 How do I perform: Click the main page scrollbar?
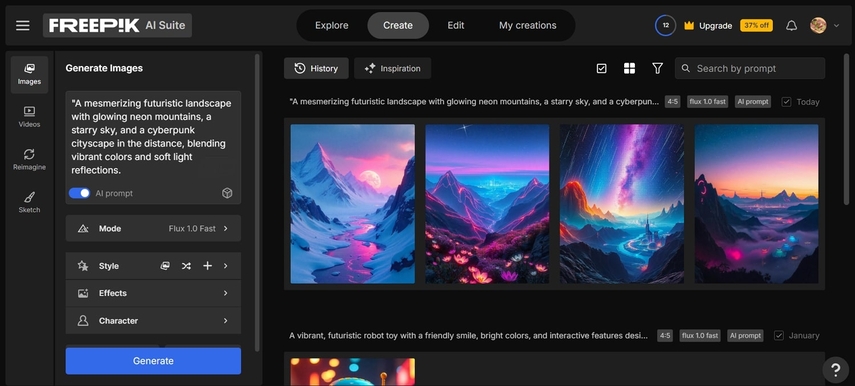847,128
